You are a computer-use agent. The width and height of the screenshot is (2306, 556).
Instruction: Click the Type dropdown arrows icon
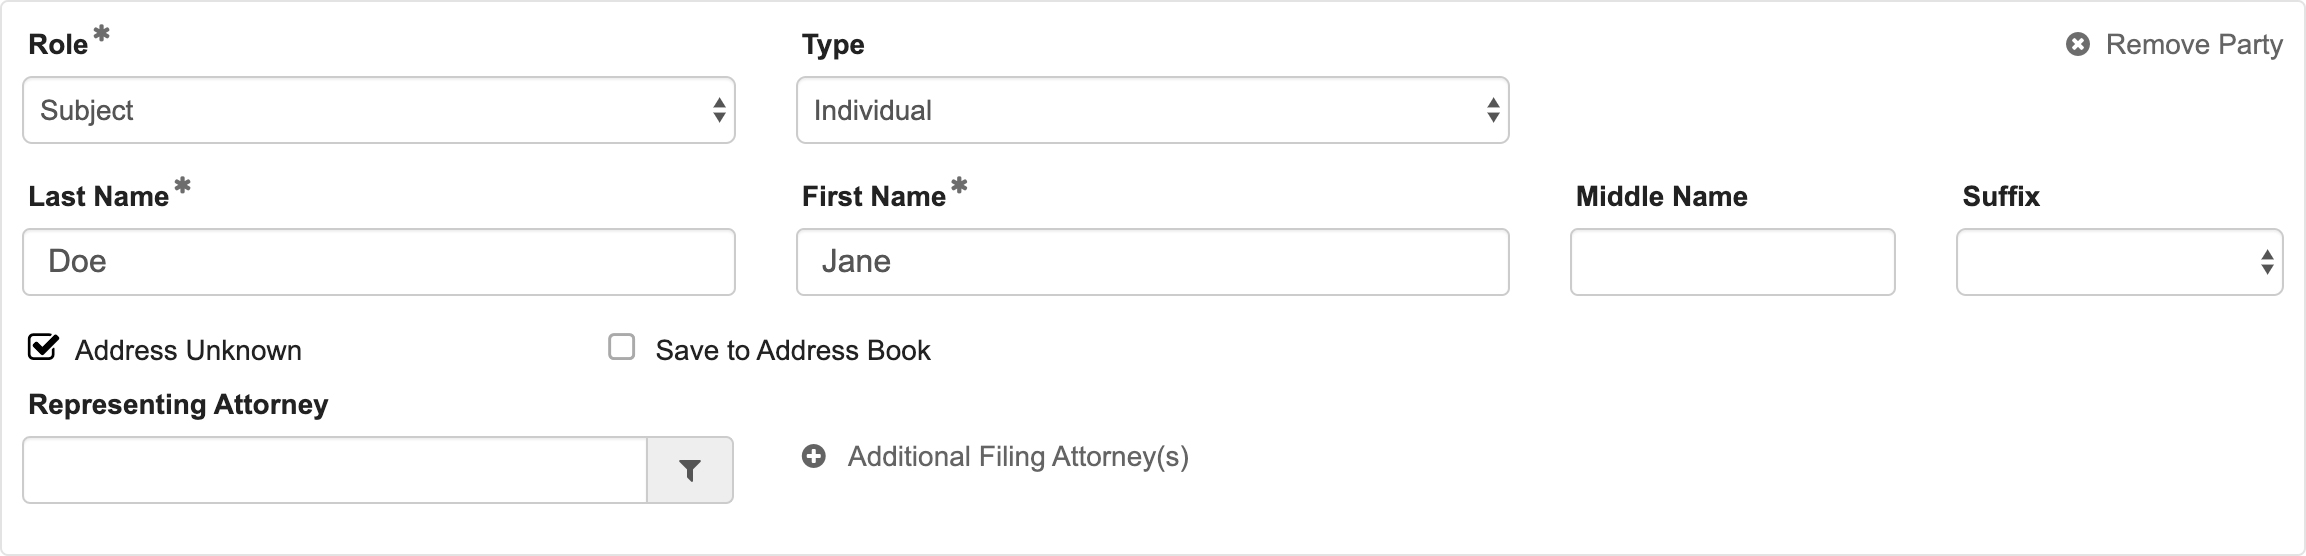1493,110
